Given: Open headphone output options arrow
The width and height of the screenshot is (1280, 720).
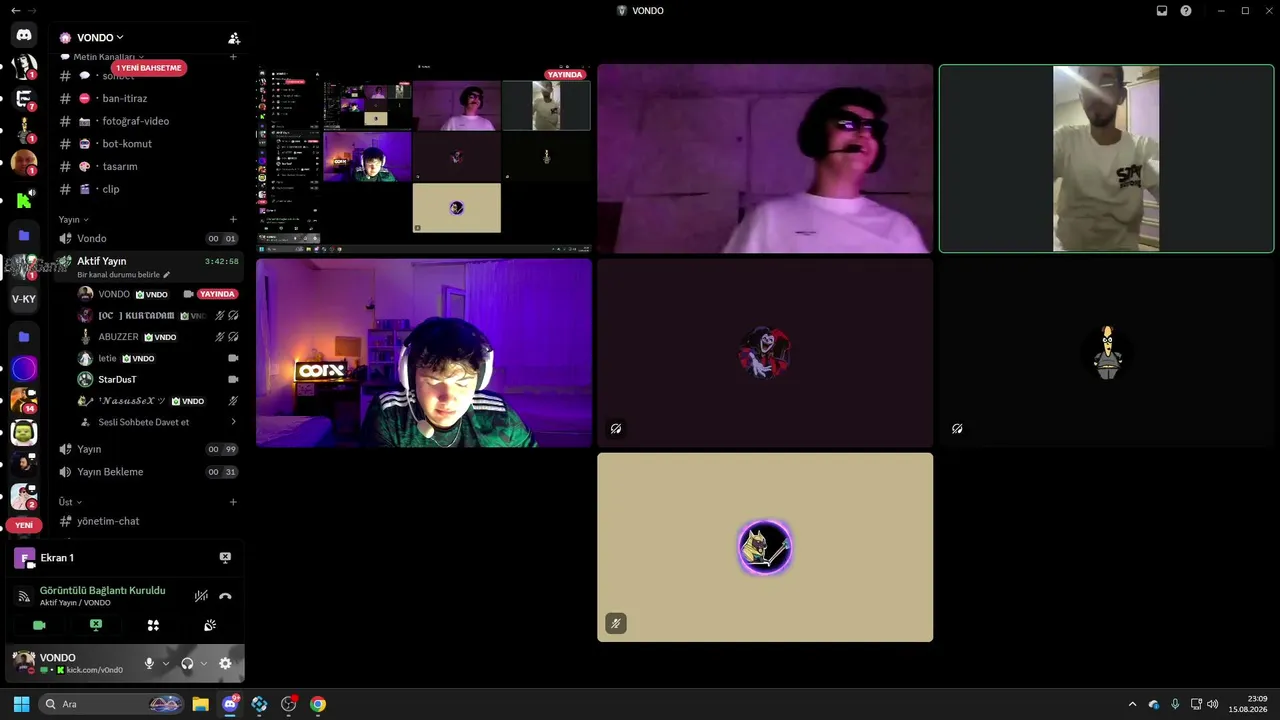Looking at the screenshot, I should (204, 663).
